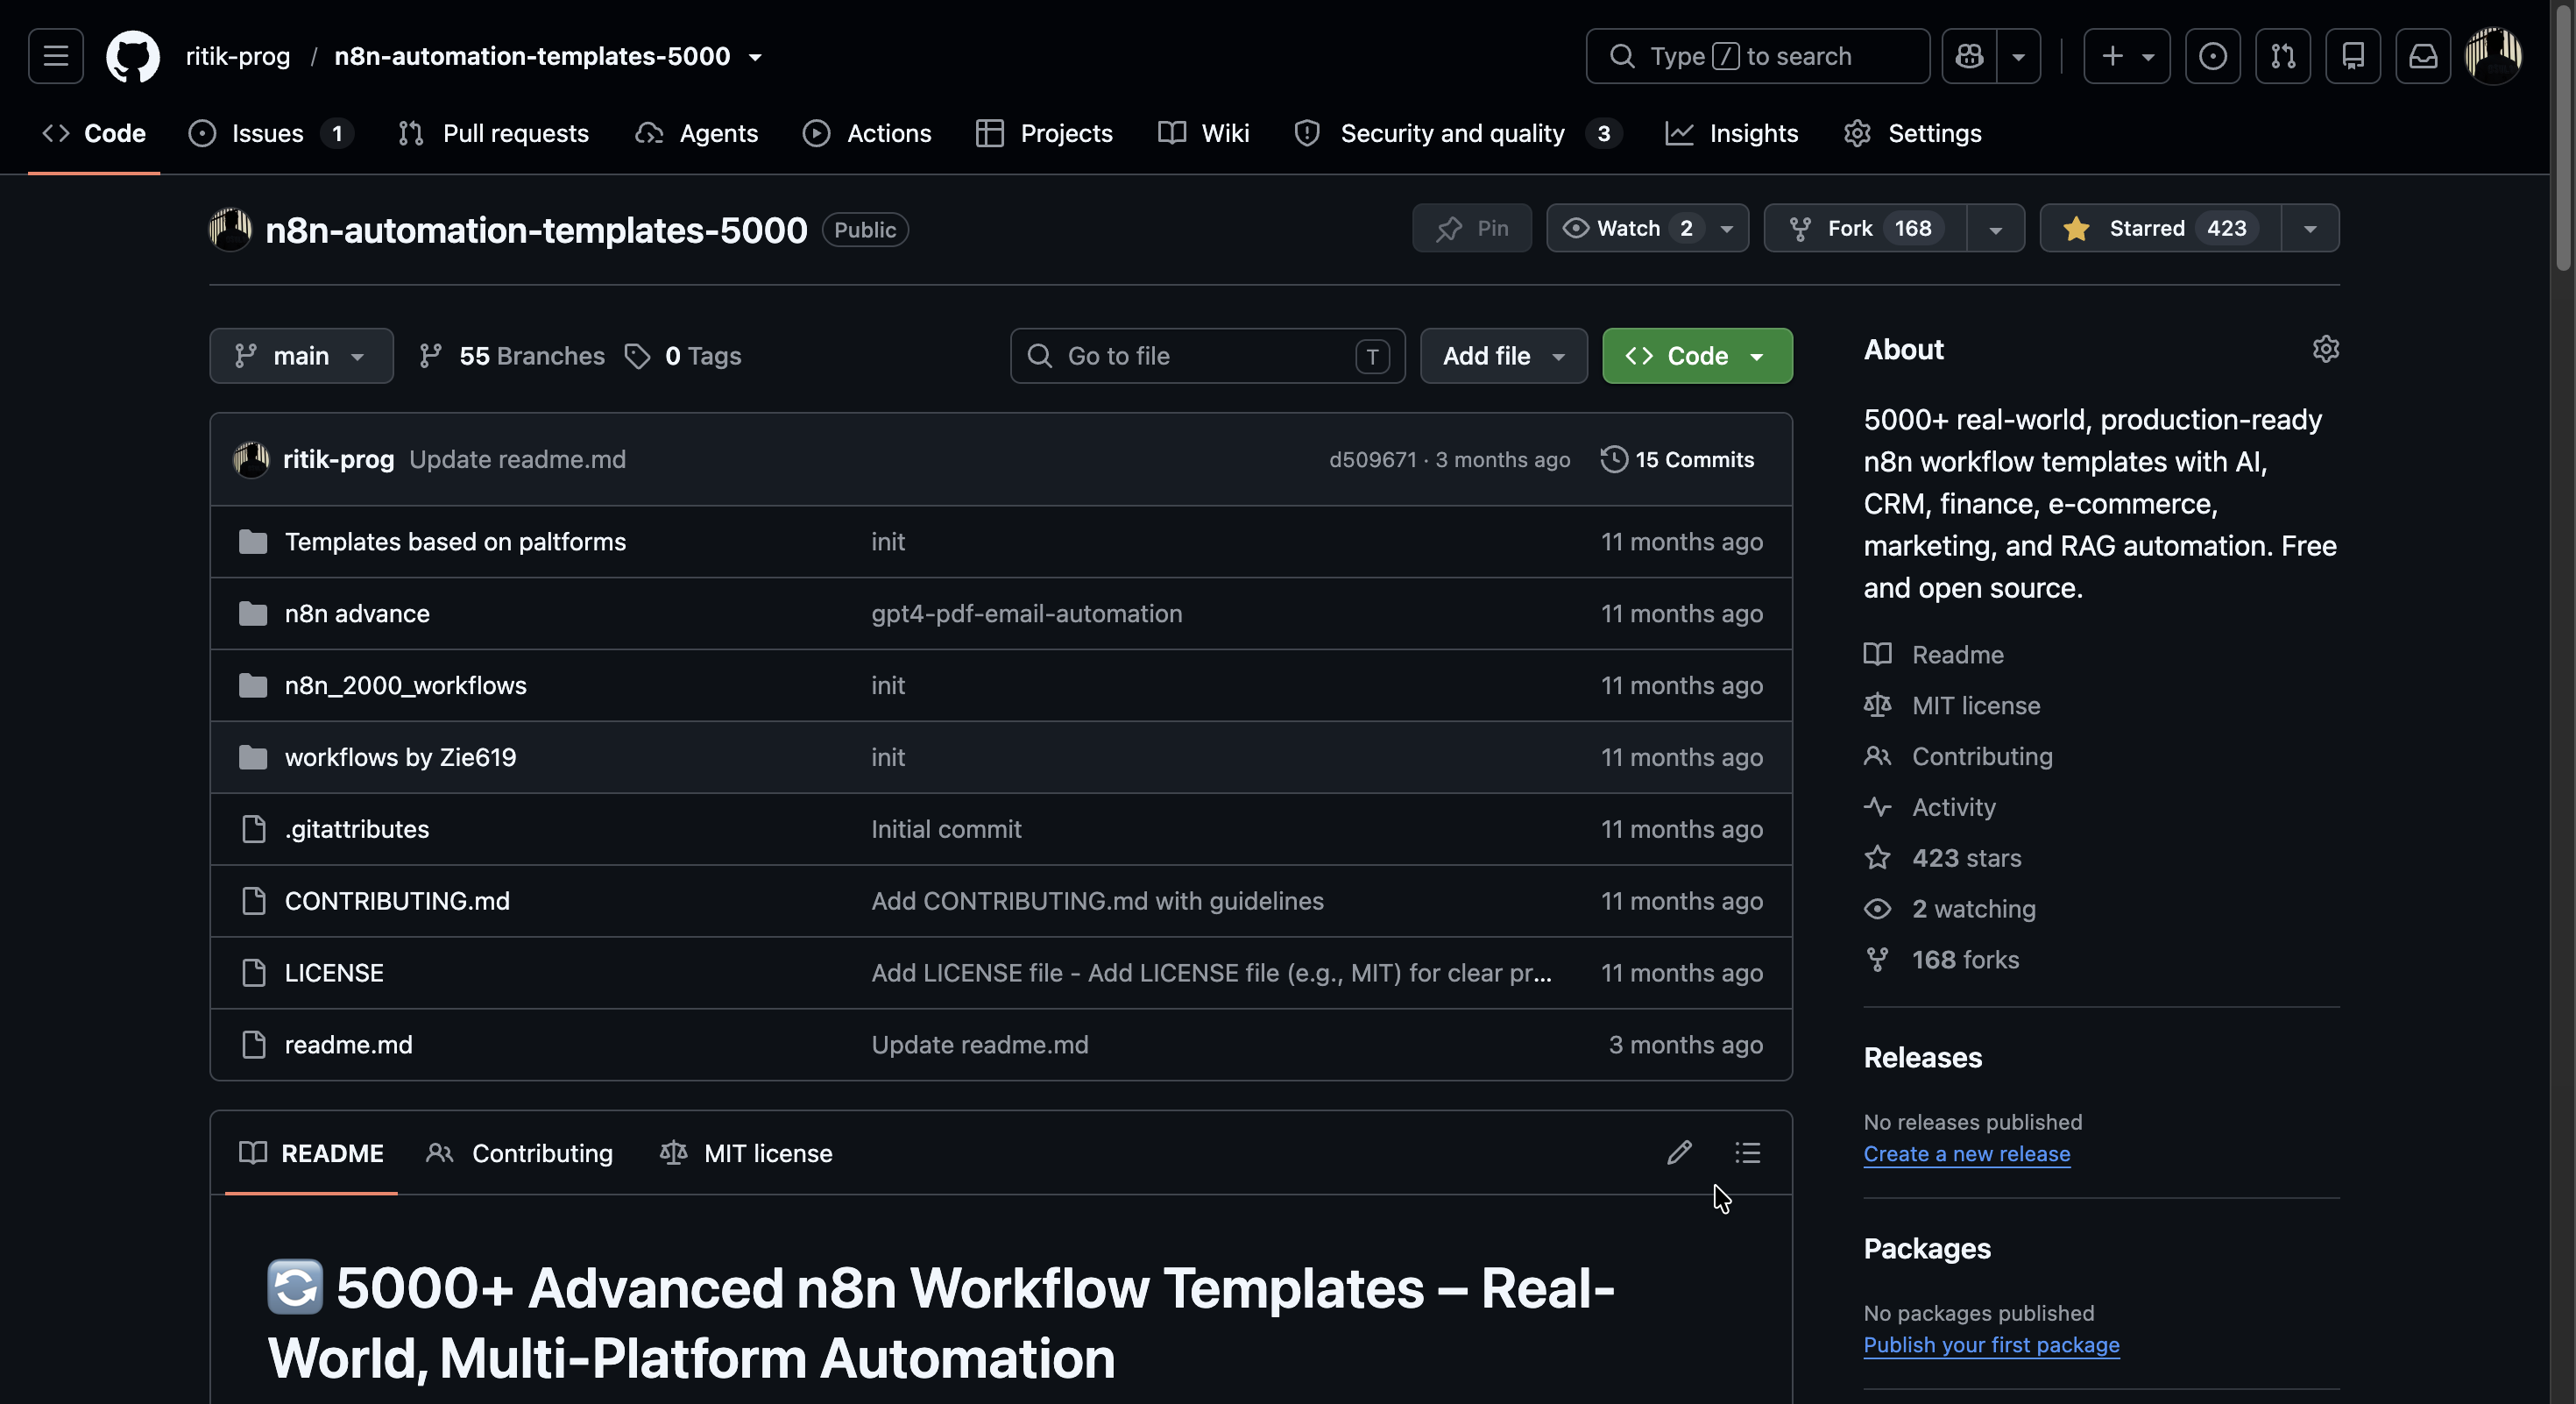Open n8n_2000_workflows folder
Viewport: 2576px width, 1404px height.
405,685
